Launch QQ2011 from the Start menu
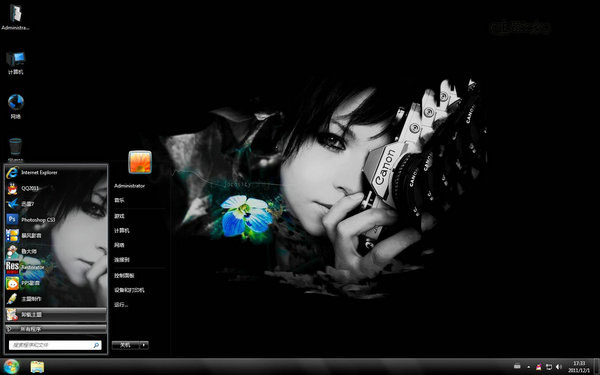 56,188
